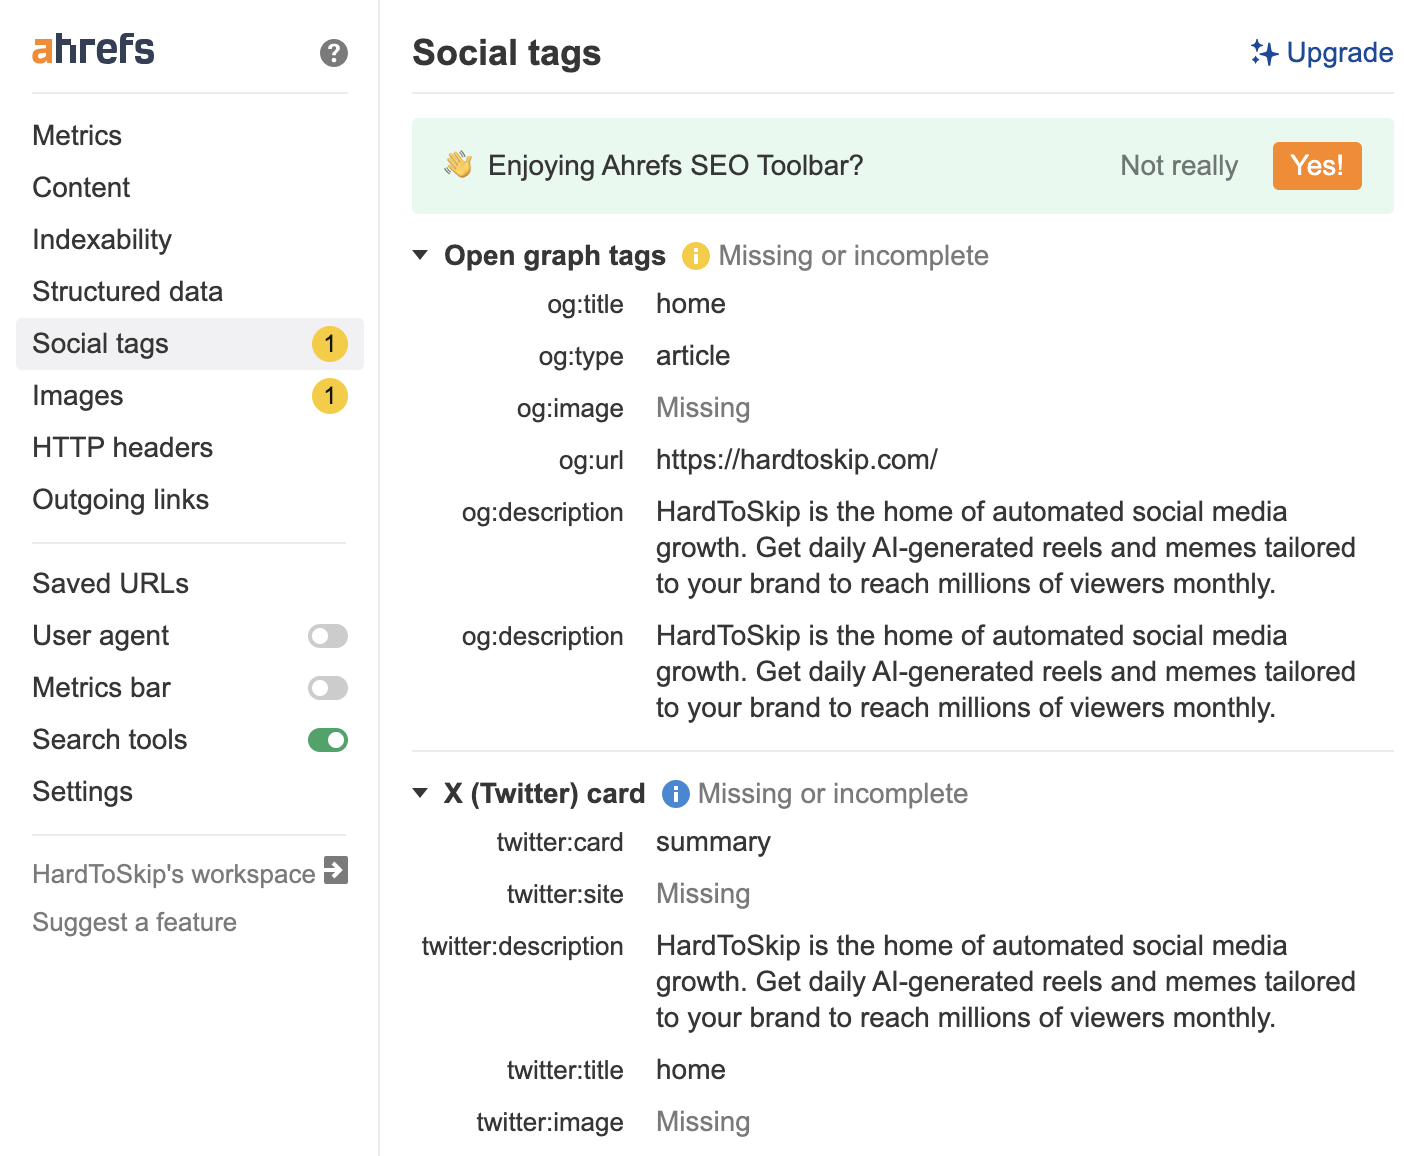
Task: Disable the Search tools toggle
Action: point(327,740)
